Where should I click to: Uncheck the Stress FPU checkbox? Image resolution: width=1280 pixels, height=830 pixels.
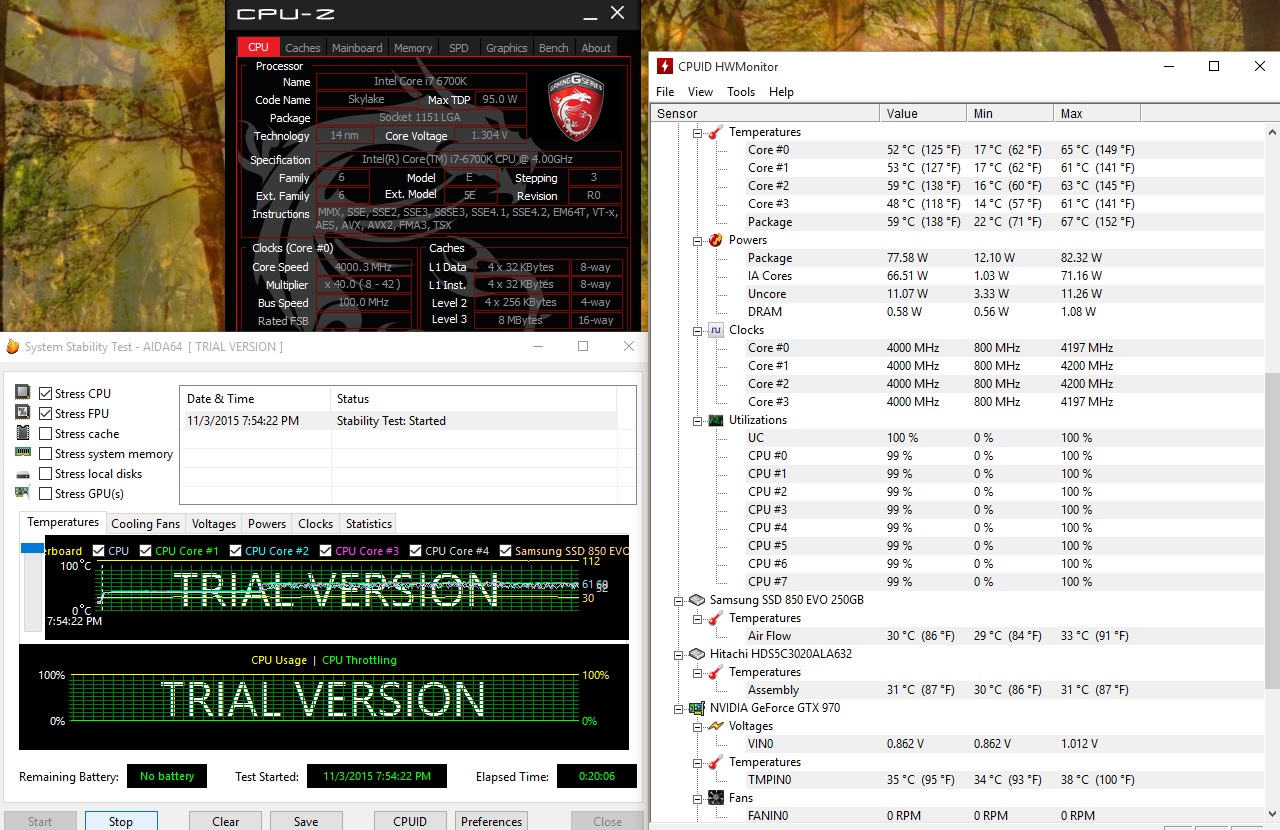click(45, 414)
